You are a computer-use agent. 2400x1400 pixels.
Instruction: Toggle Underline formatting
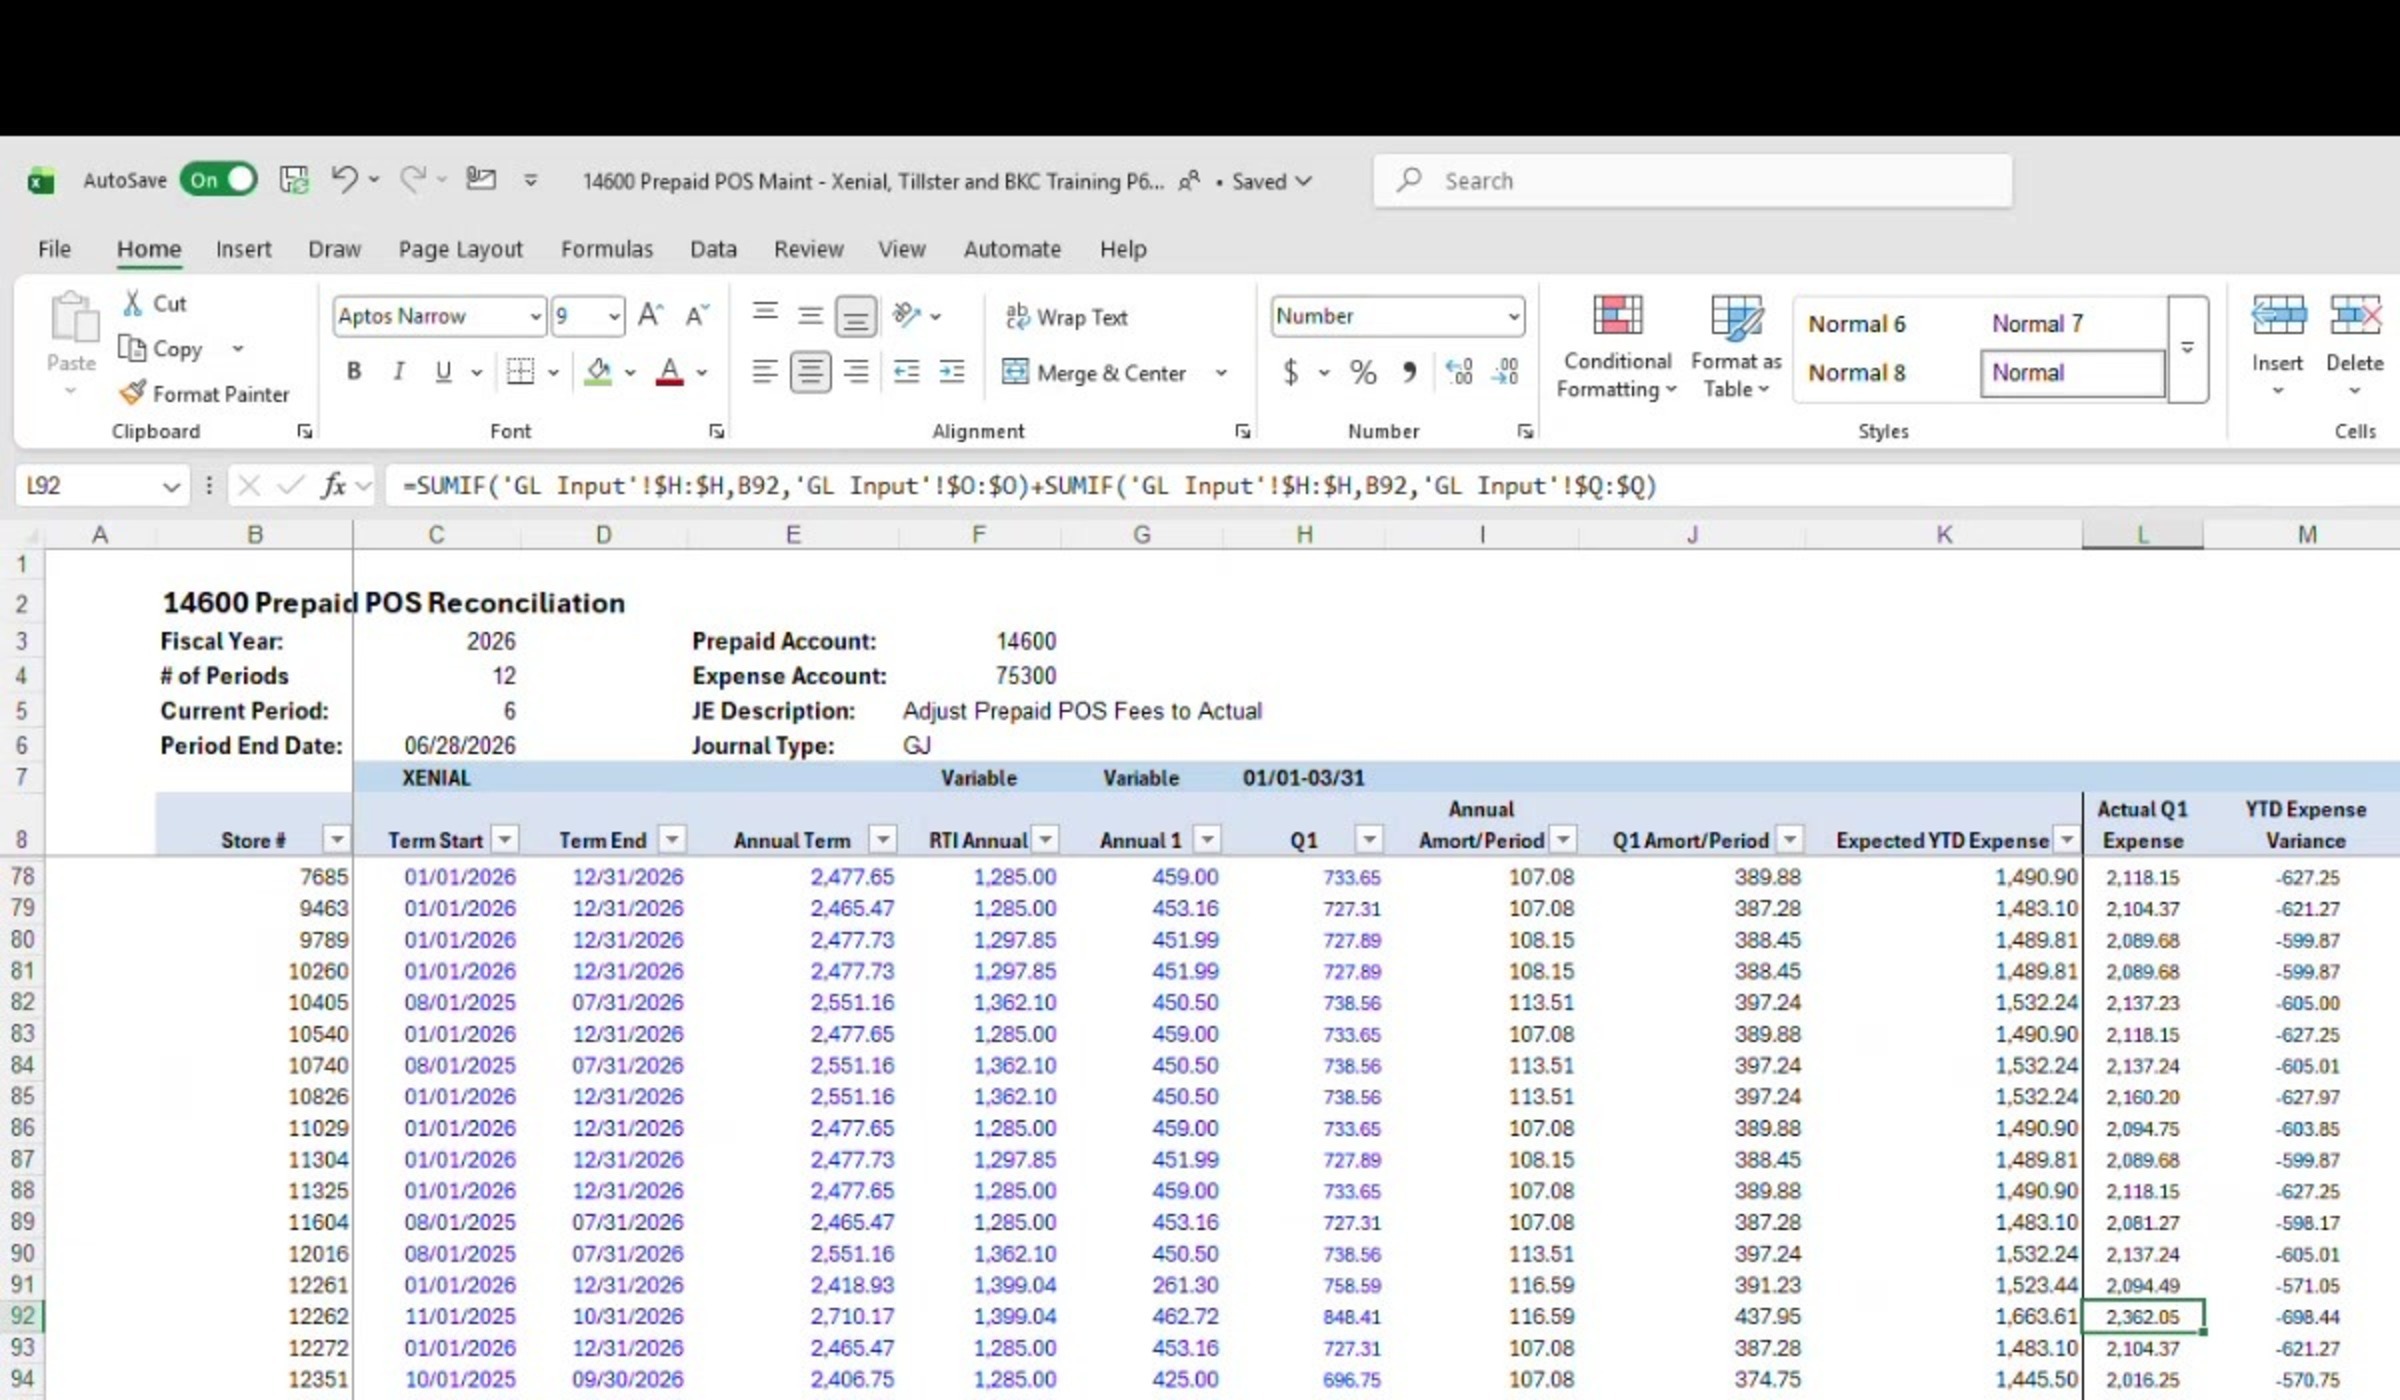pyautogui.click(x=443, y=372)
